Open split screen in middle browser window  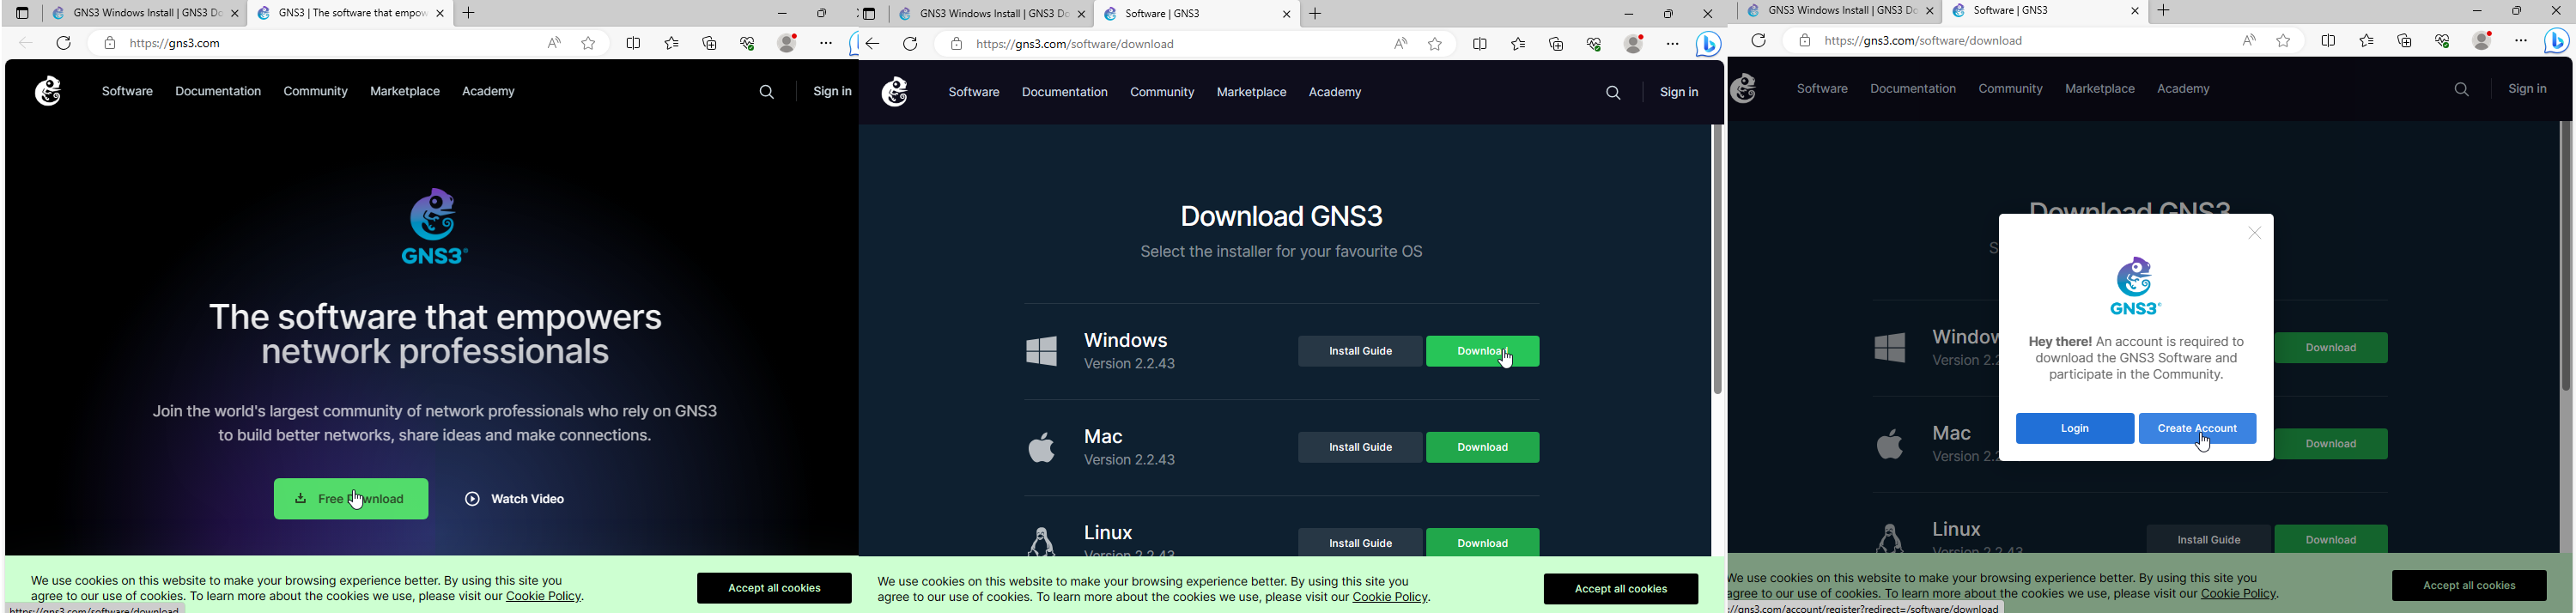pos(1481,44)
